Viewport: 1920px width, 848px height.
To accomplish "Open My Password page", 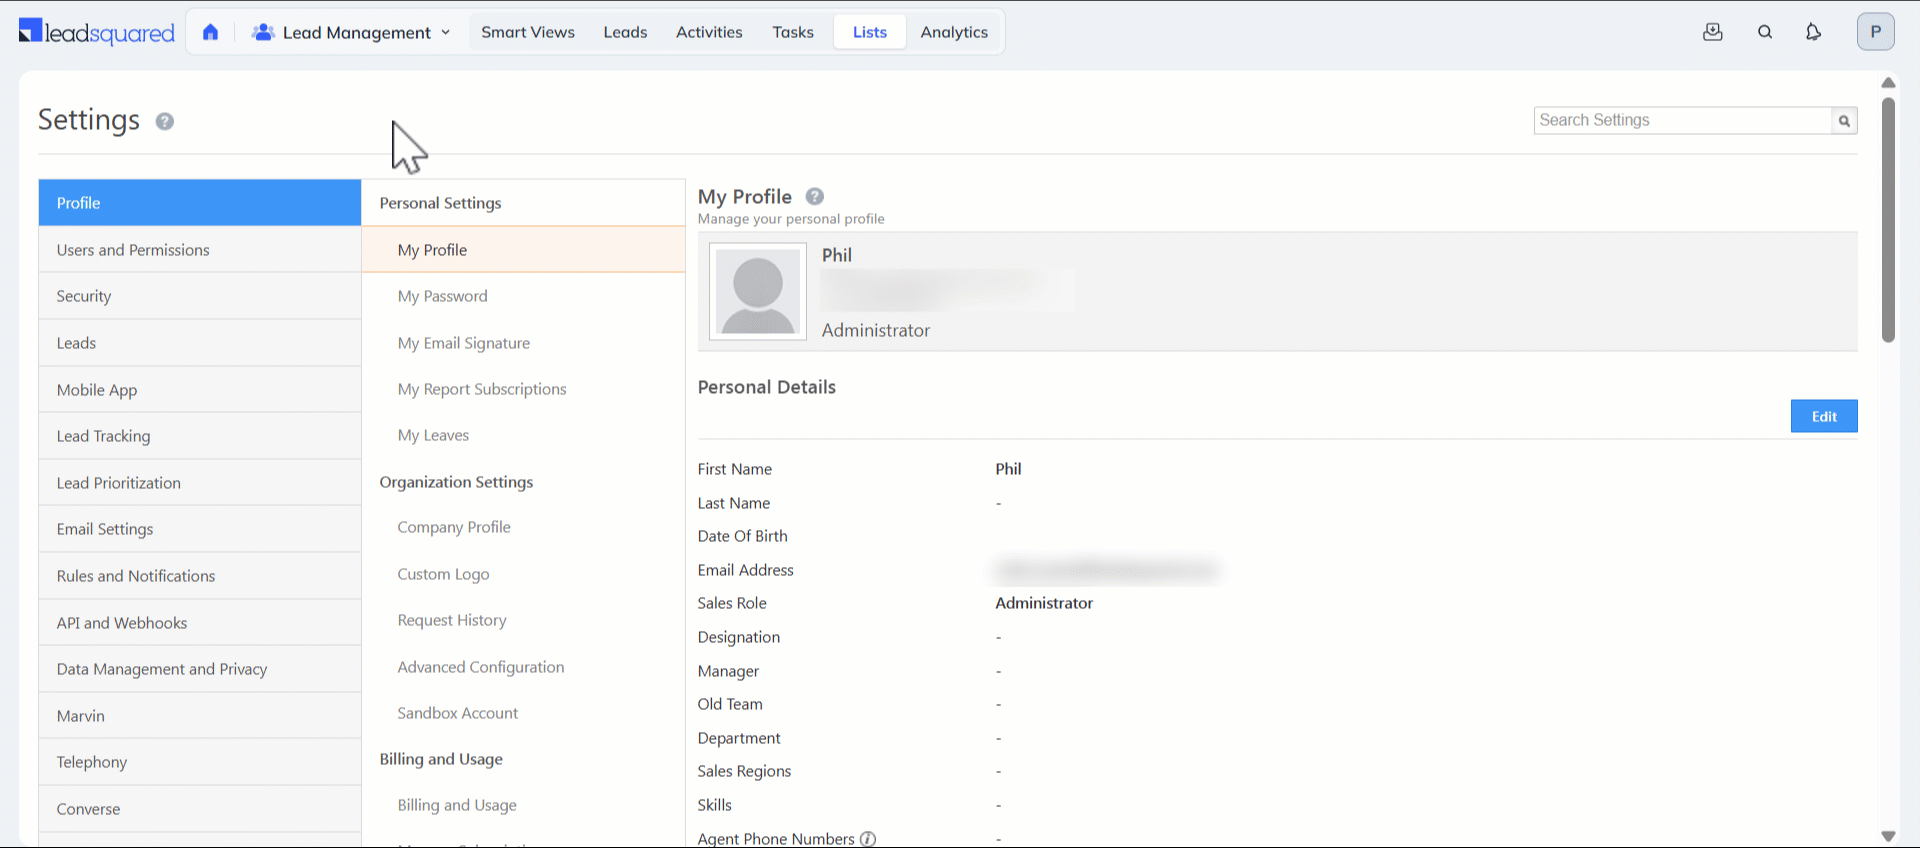I will click(x=442, y=296).
